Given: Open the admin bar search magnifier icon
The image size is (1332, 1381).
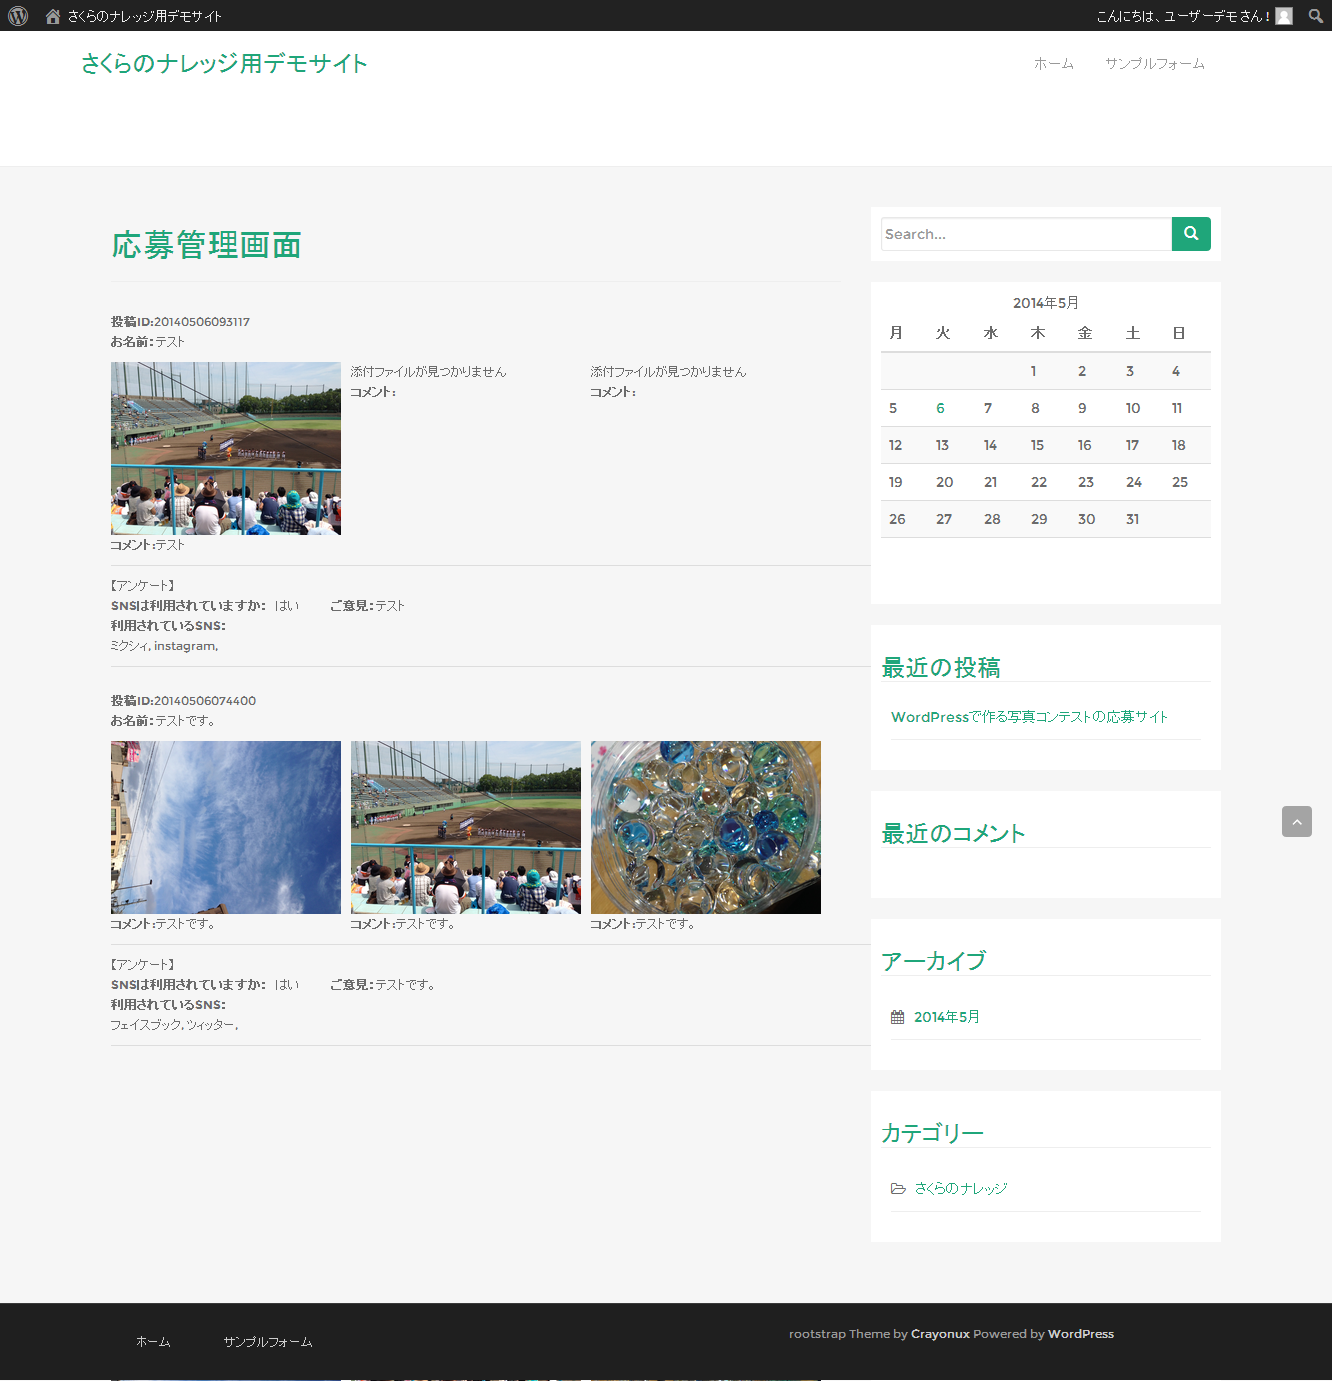Looking at the screenshot, I should [x=1315, y=16].
